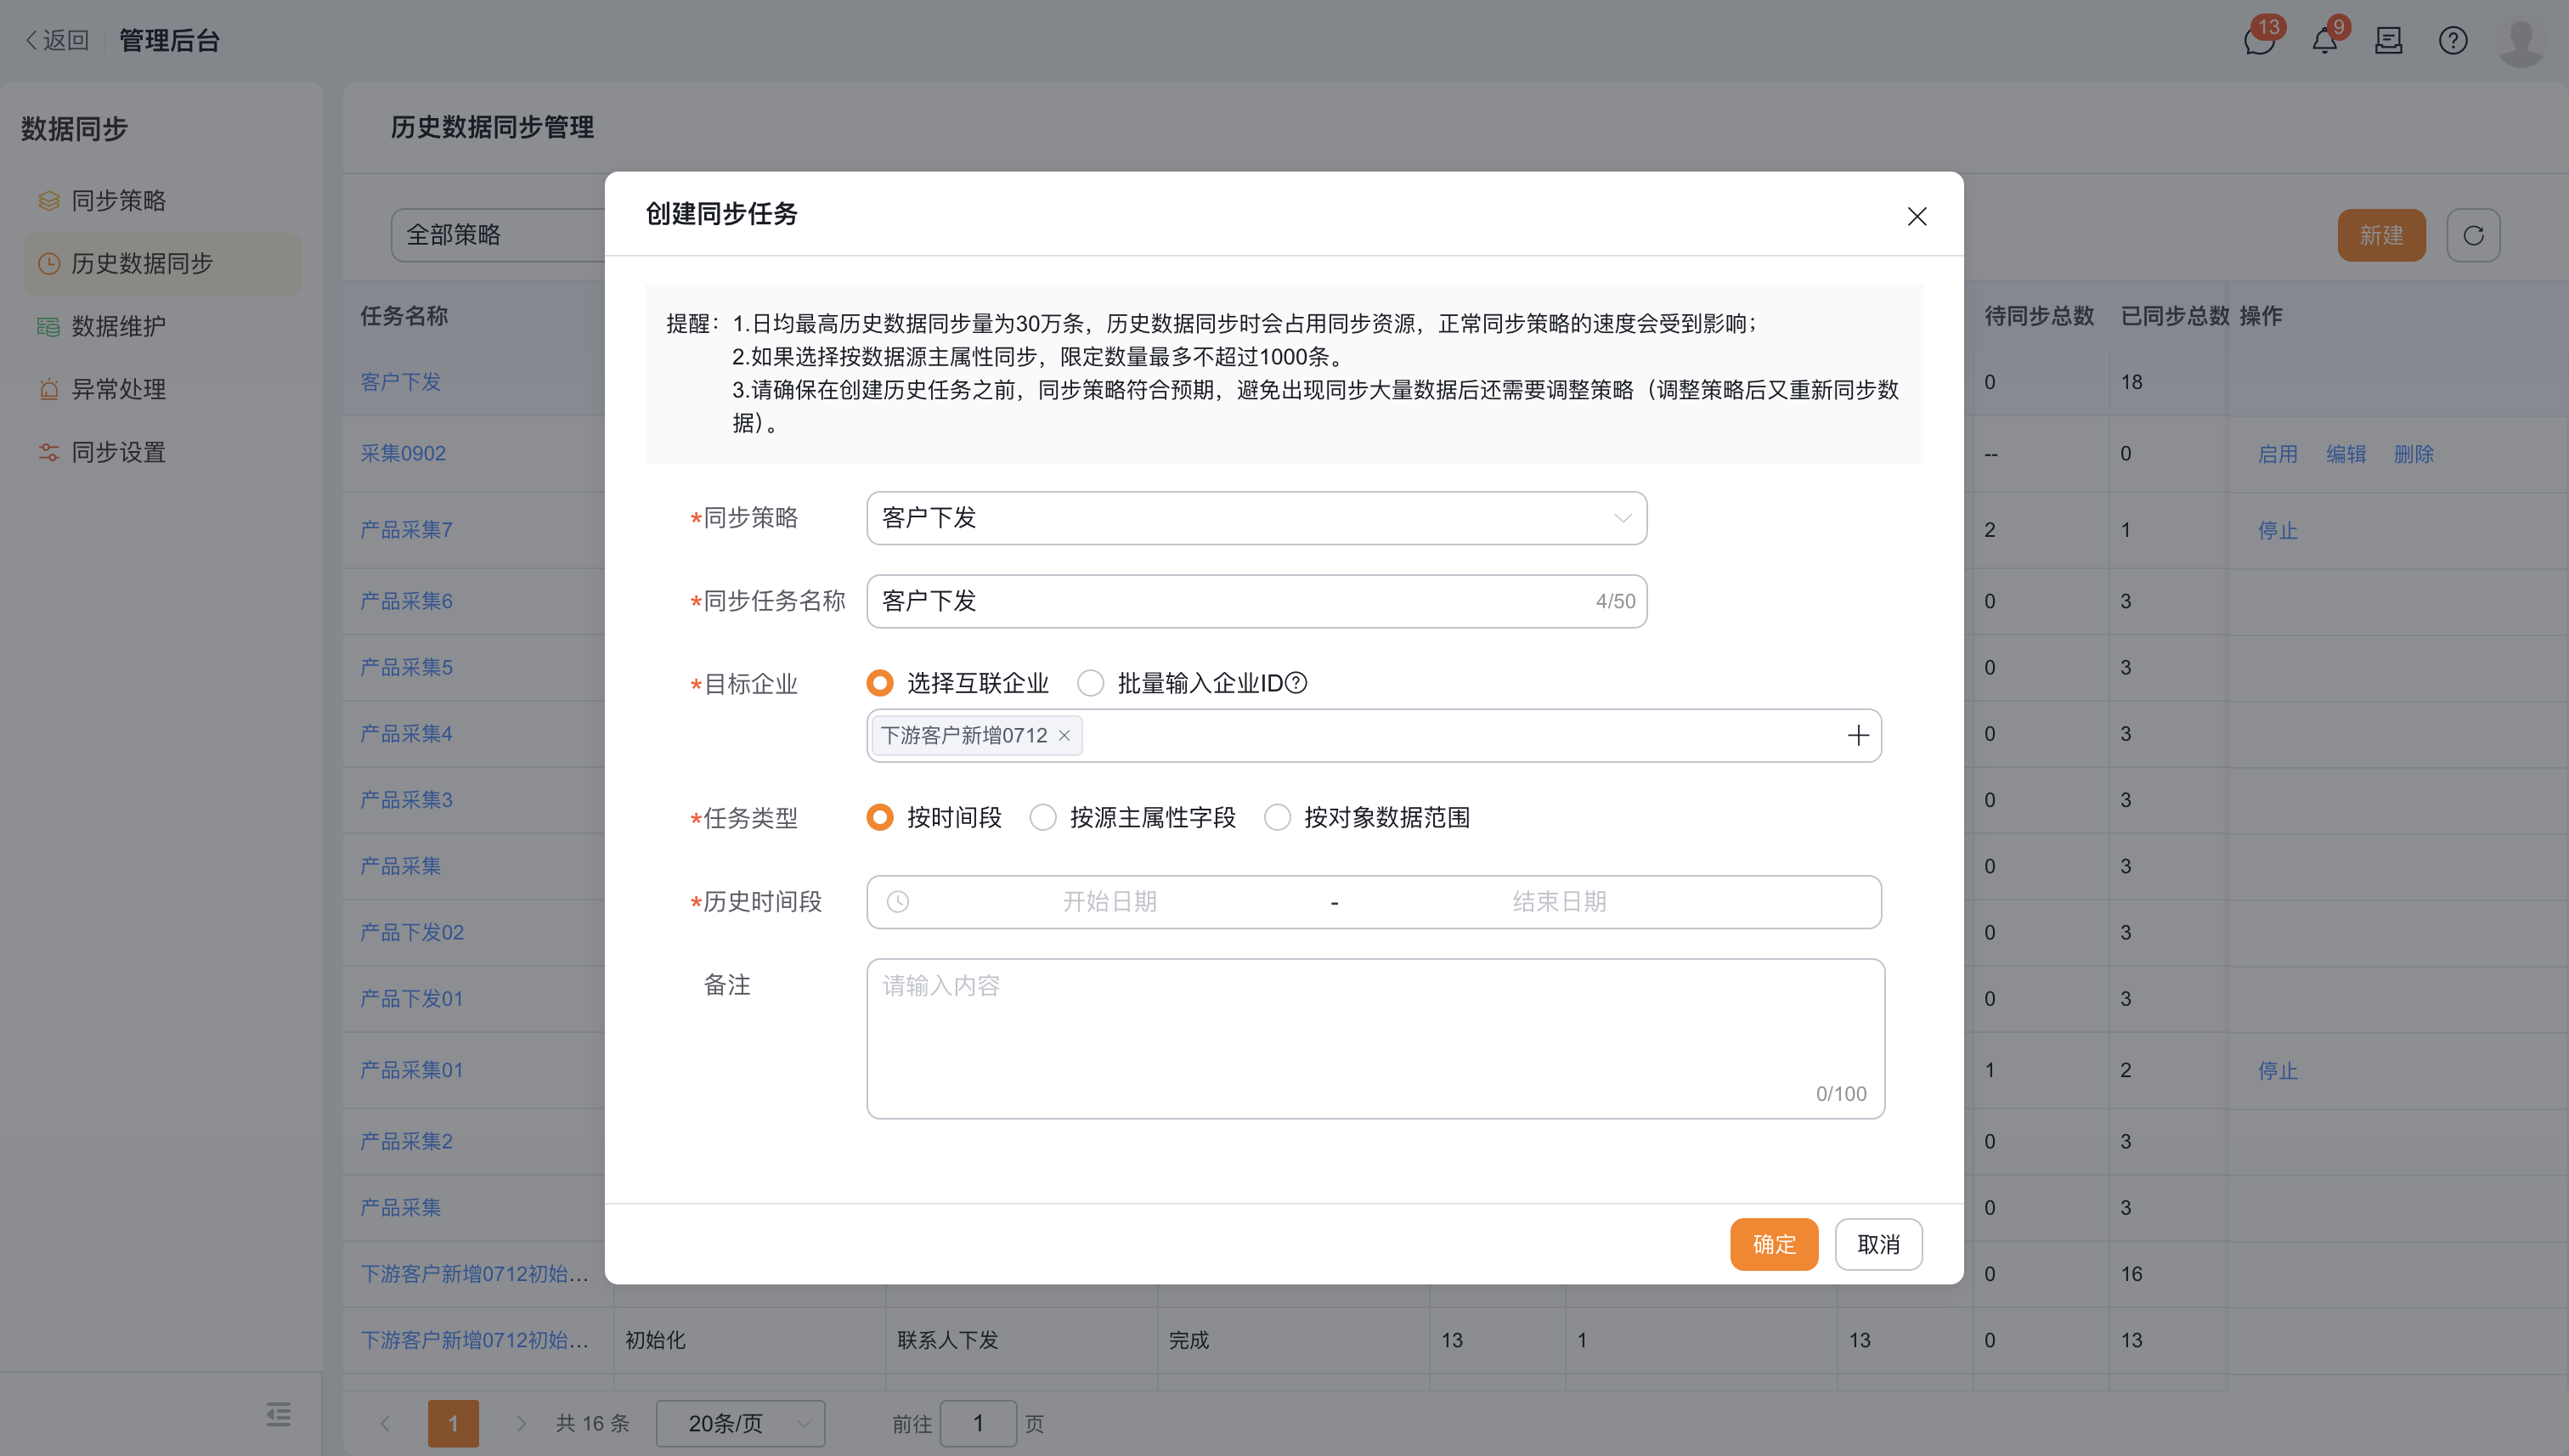The height and width of the screenshot is (1456, 2569).
Task: Open the 20条/页 page size dropdown
Action: pos(740,1423)
